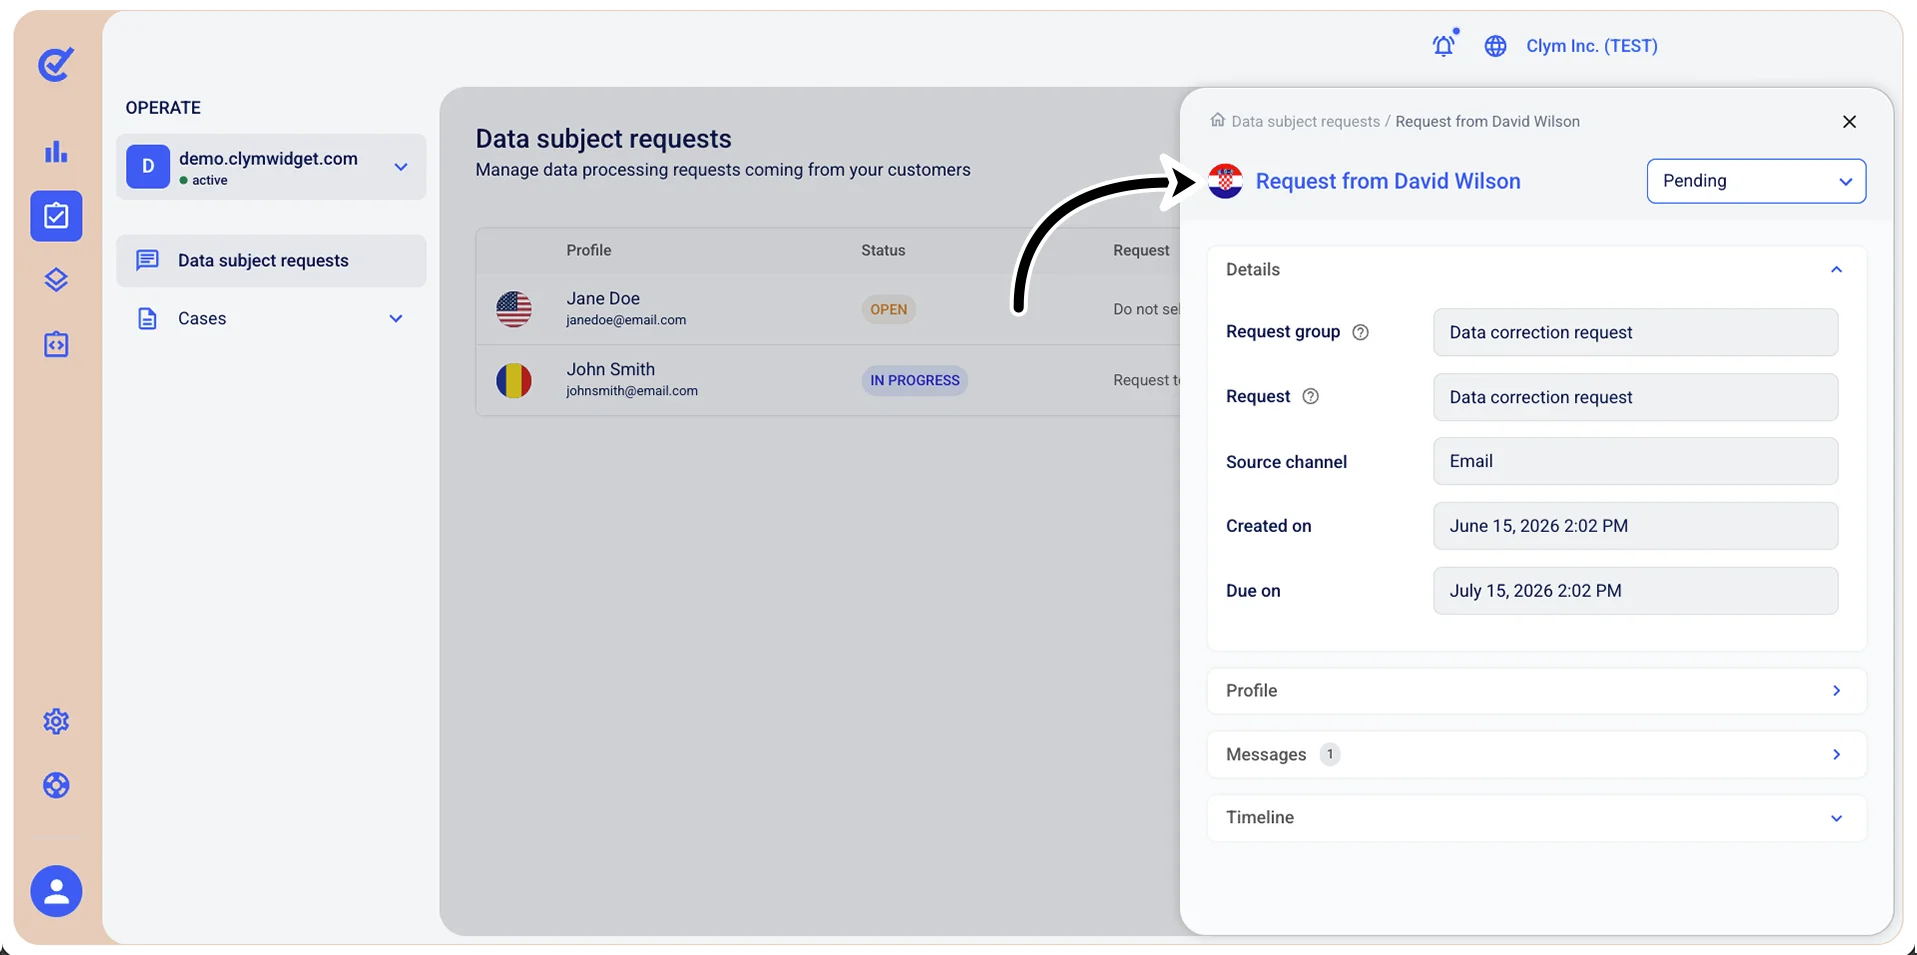The image size is (1917, 955).
Task: Collapse the Details section
Action: [x=1836, y=270]
